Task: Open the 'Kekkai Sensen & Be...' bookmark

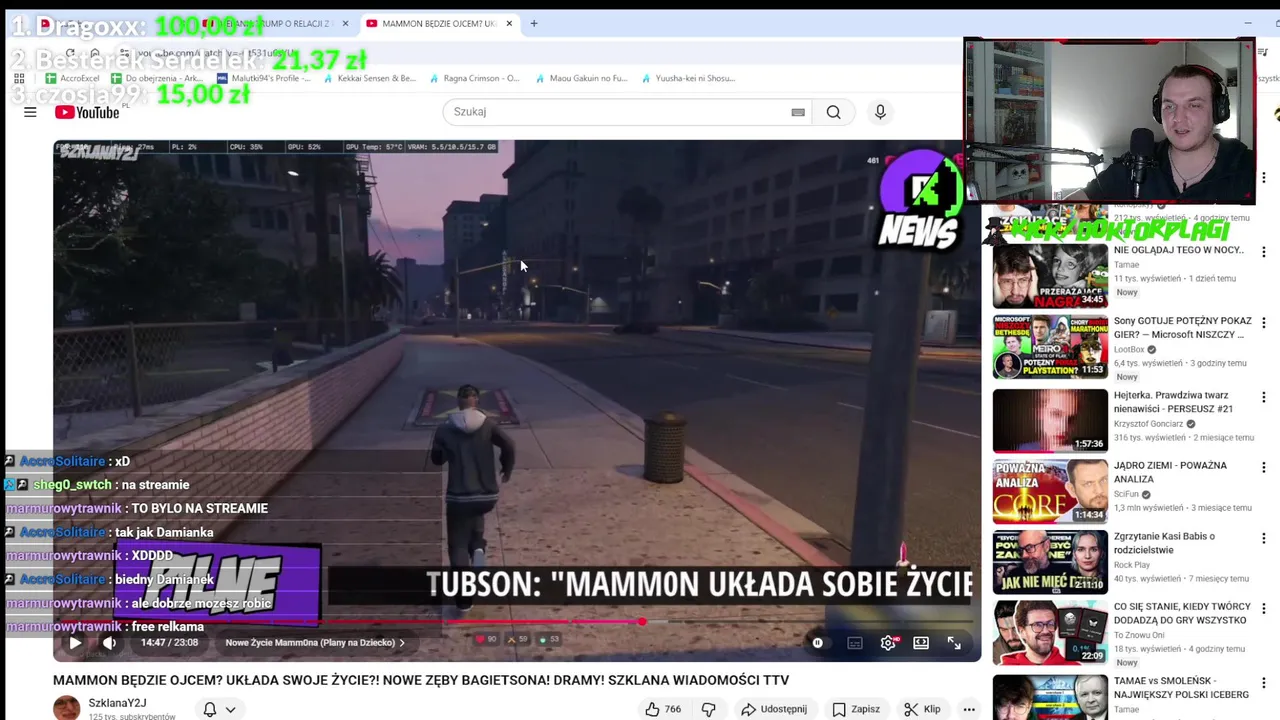Action: [x=368, y=78]
